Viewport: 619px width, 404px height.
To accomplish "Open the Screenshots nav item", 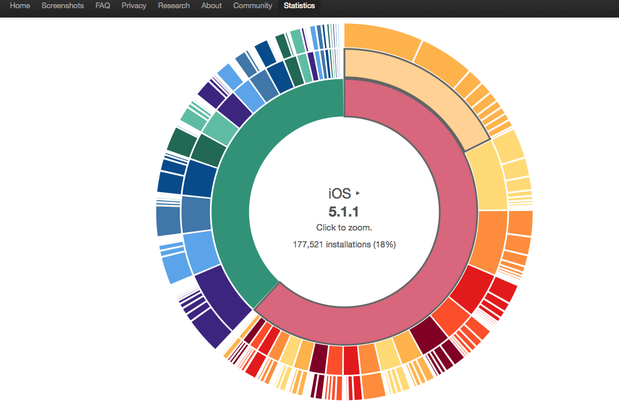I will (x=63, y=6).
